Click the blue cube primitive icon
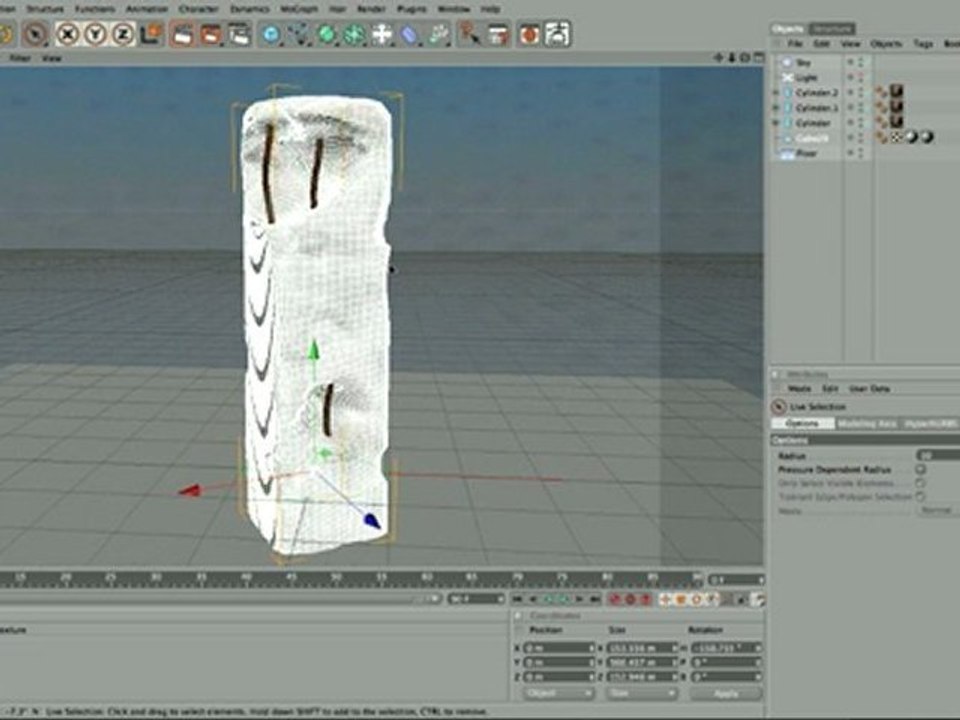Image resolution: width=960 pixels, height=720 pixels. click(x=271, y=34)
